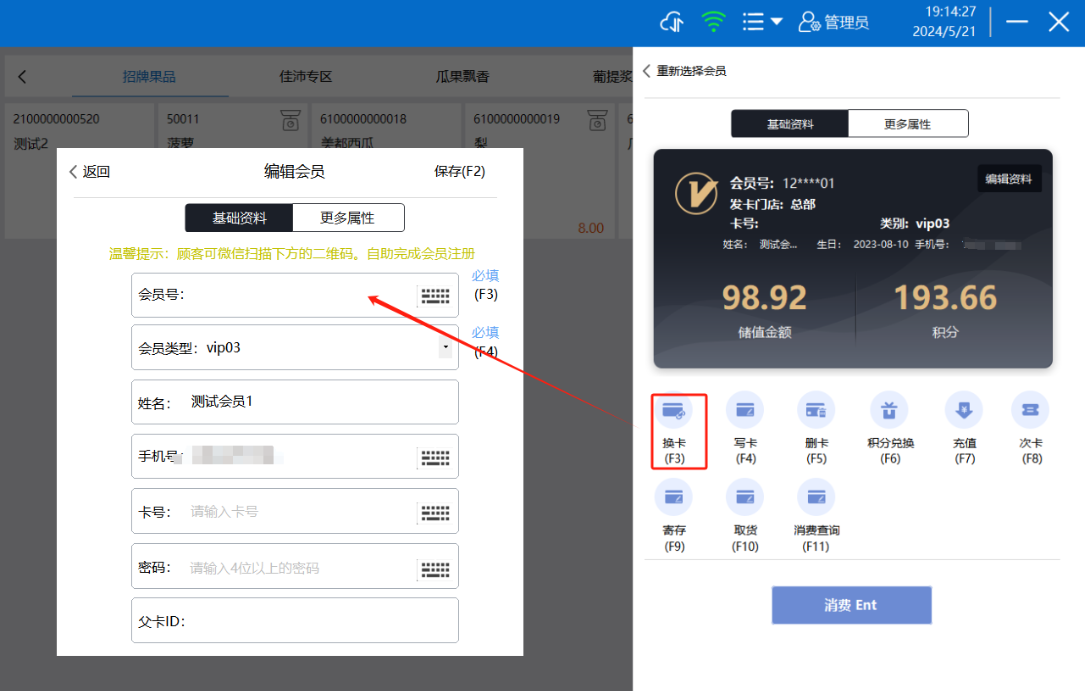Open keyboard icon in 密码 field
This screenshot has width=1085, height=691.
click(x=436, y=569)
